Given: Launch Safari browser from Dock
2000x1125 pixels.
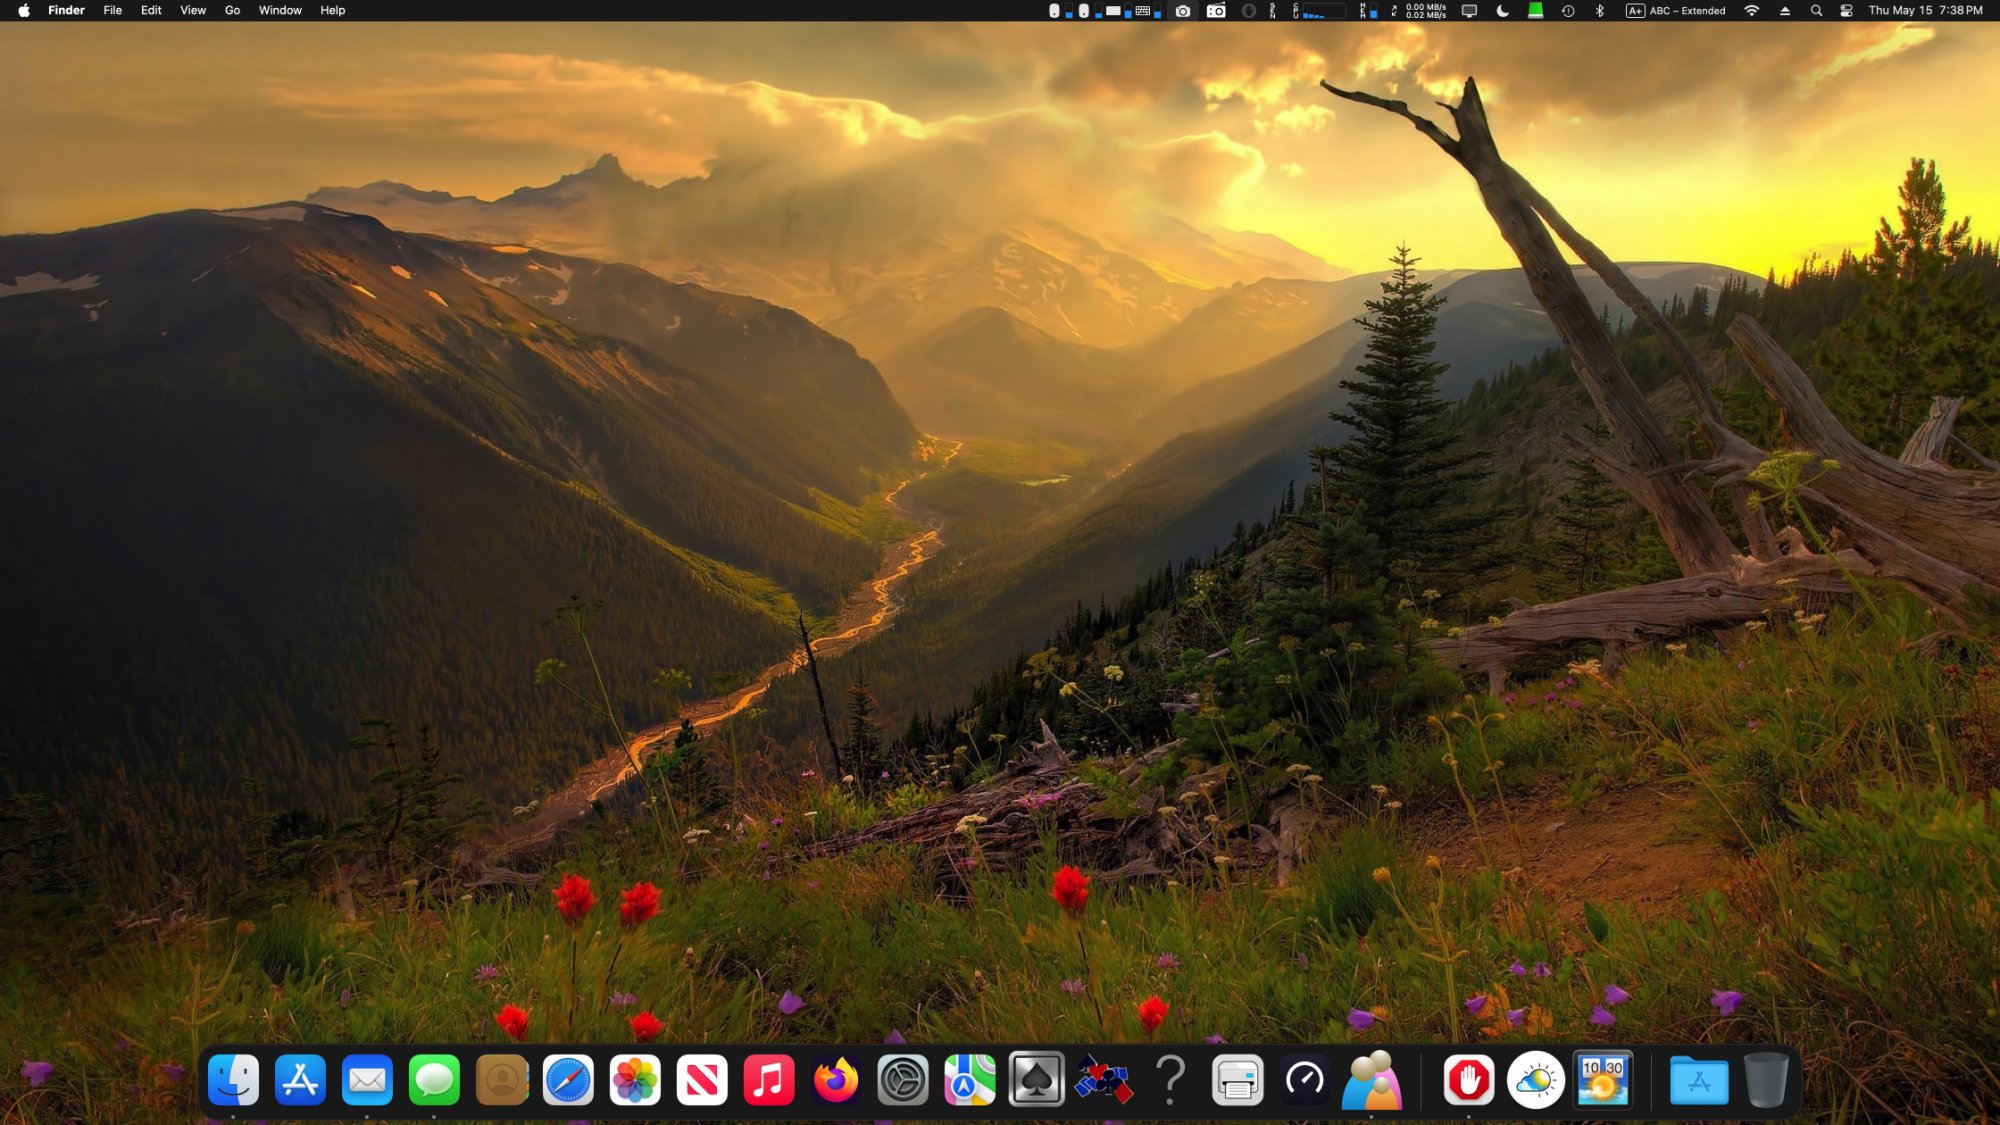Looking at the screenshot, I should pyautogui.click(x=568, y=1080).
